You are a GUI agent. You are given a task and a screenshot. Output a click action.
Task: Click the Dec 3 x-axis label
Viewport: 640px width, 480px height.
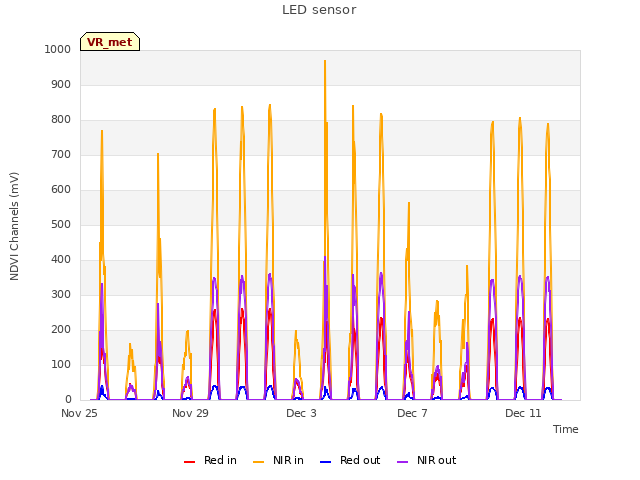point(301,413)
